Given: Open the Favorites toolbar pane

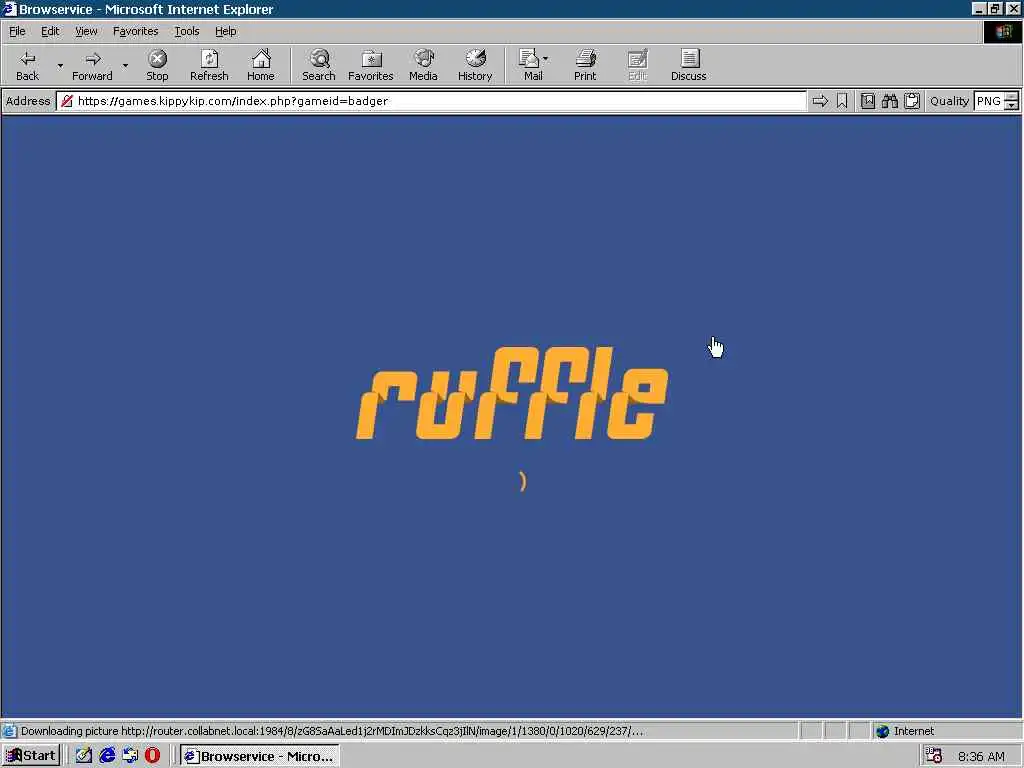Looking at the screenshot, I should tap(371, 65).
